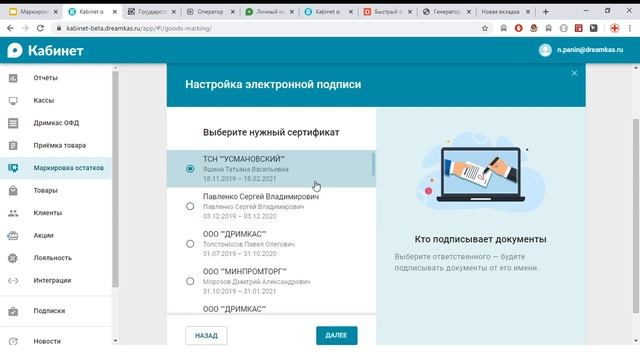
Task: Open the Акции icon
Action: 13,235
